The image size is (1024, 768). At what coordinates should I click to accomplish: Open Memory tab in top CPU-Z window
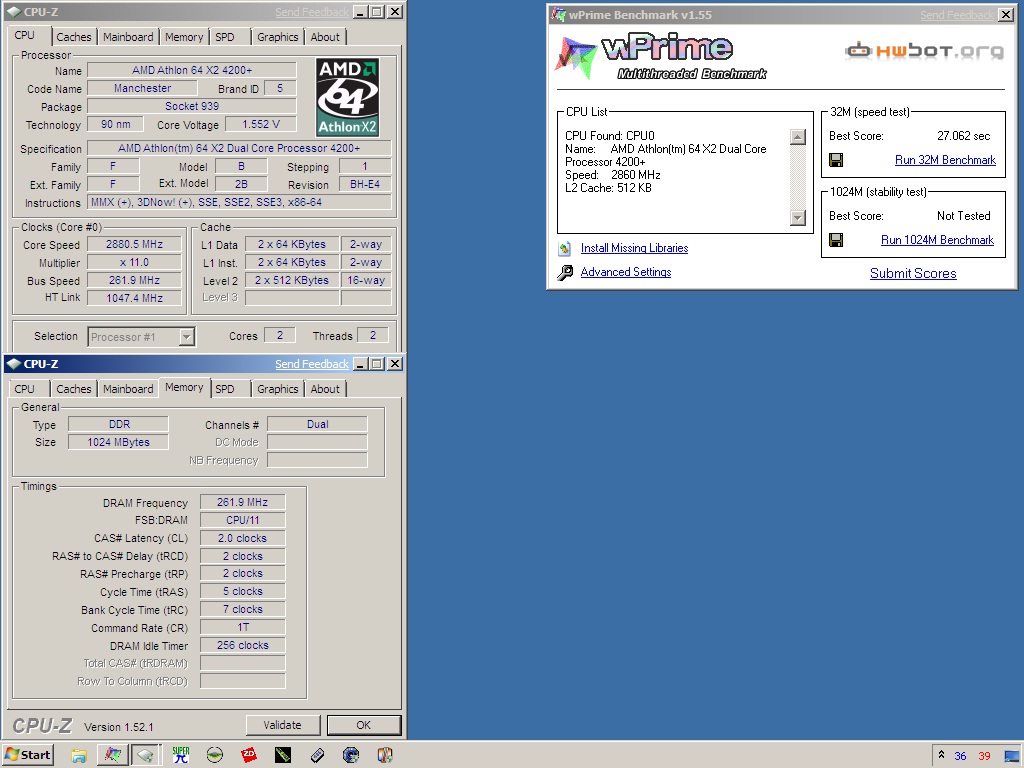click(x=184, y=37)
